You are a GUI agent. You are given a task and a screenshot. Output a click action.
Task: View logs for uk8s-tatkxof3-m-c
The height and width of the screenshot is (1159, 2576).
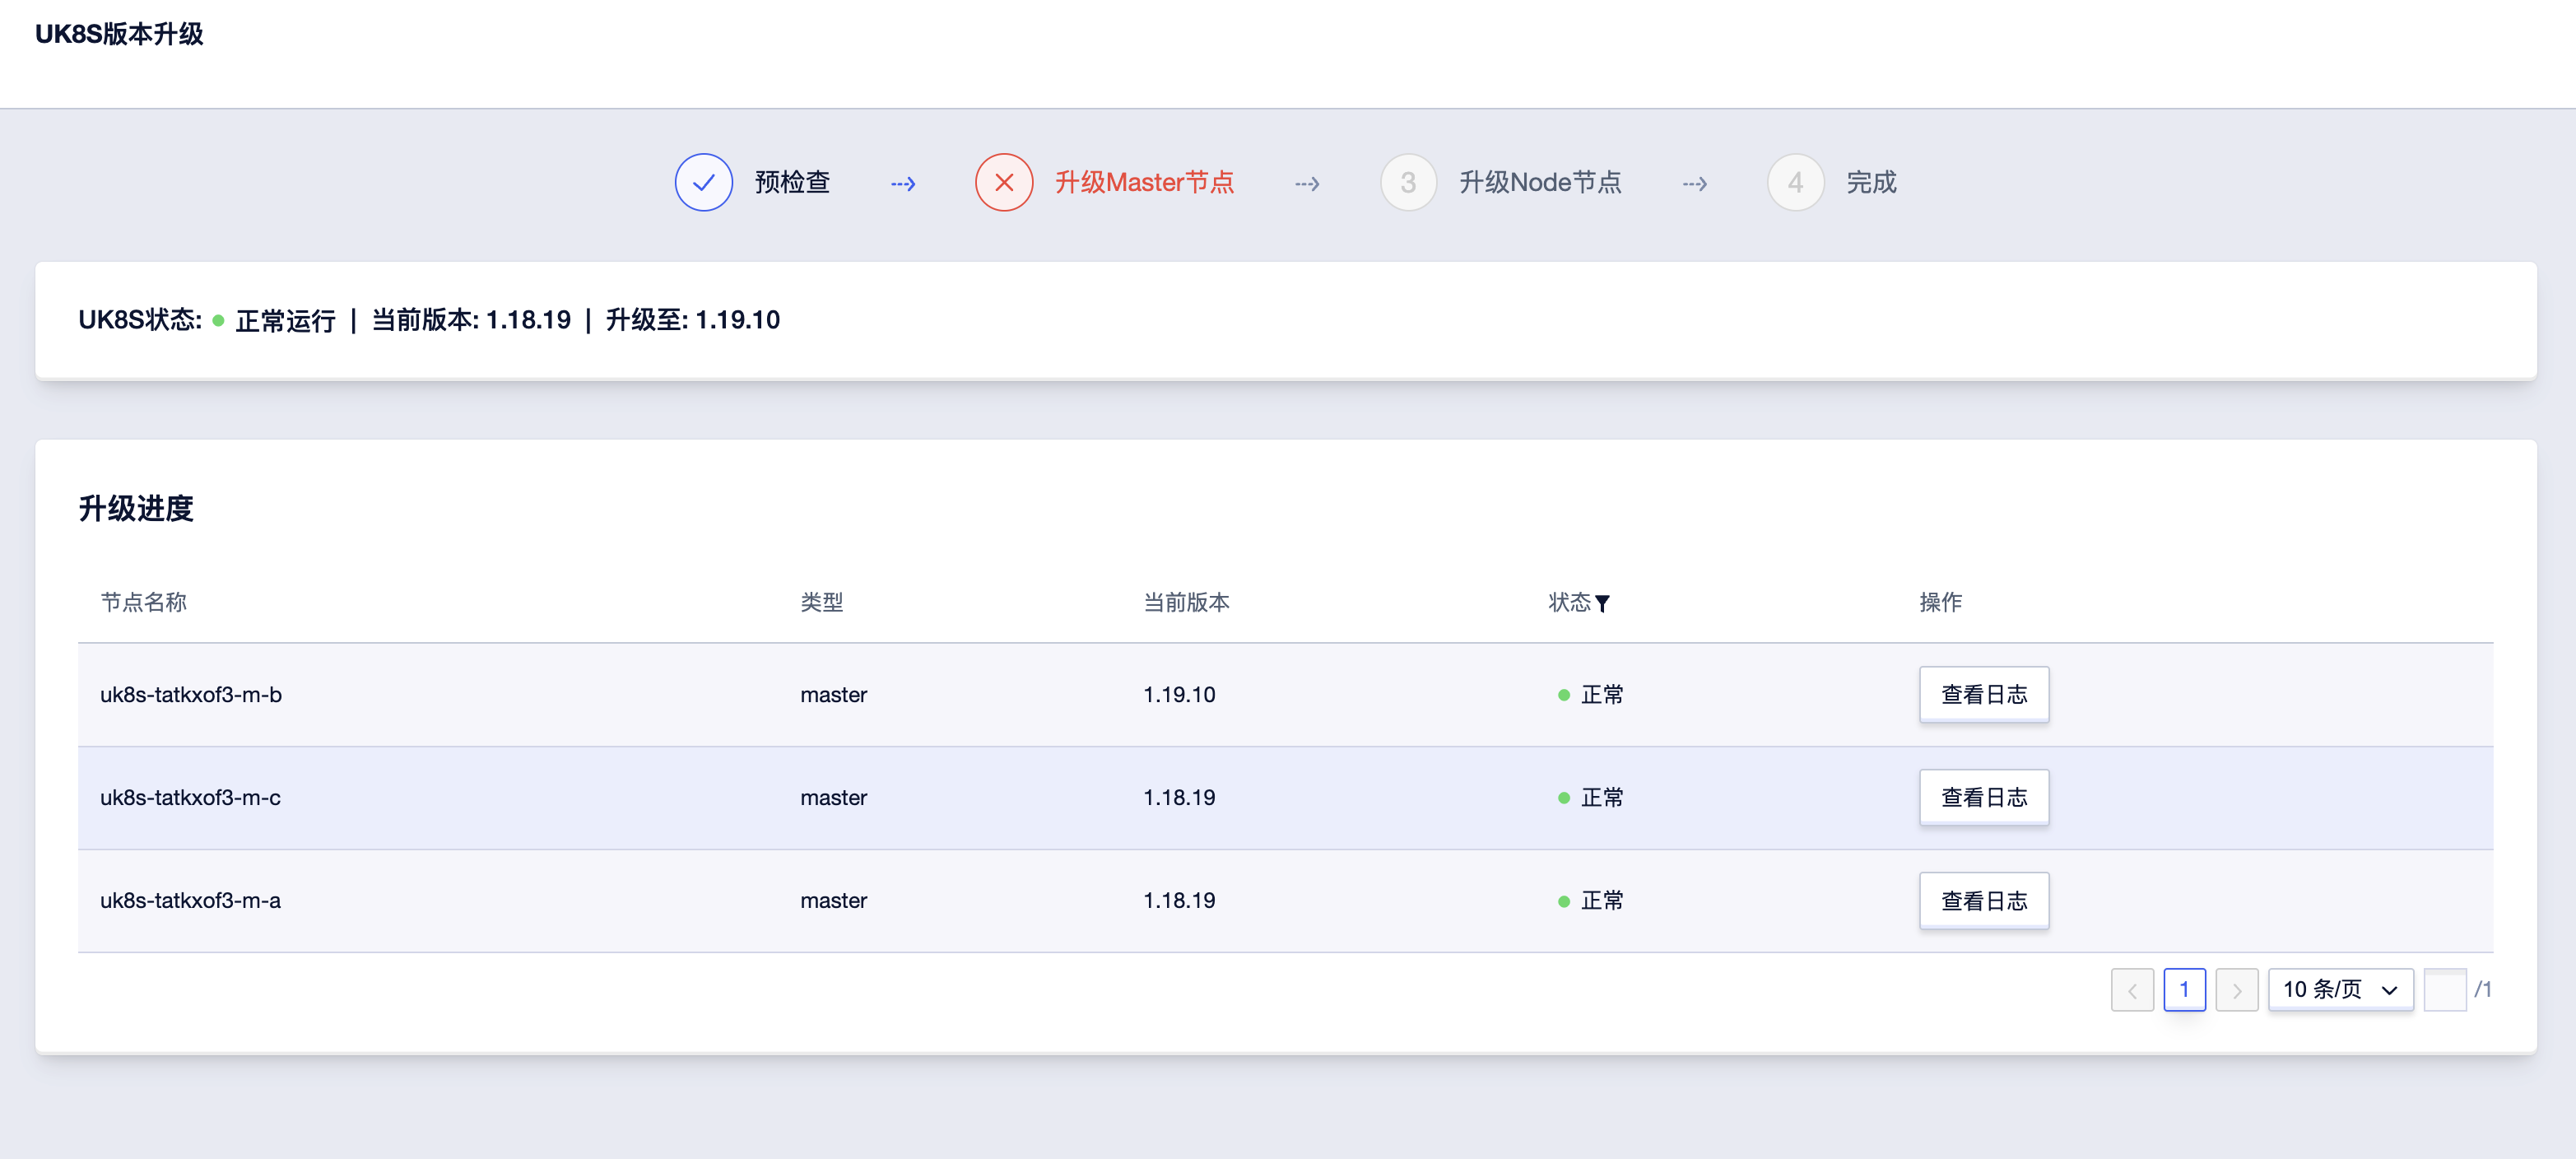coord(1983,797)
